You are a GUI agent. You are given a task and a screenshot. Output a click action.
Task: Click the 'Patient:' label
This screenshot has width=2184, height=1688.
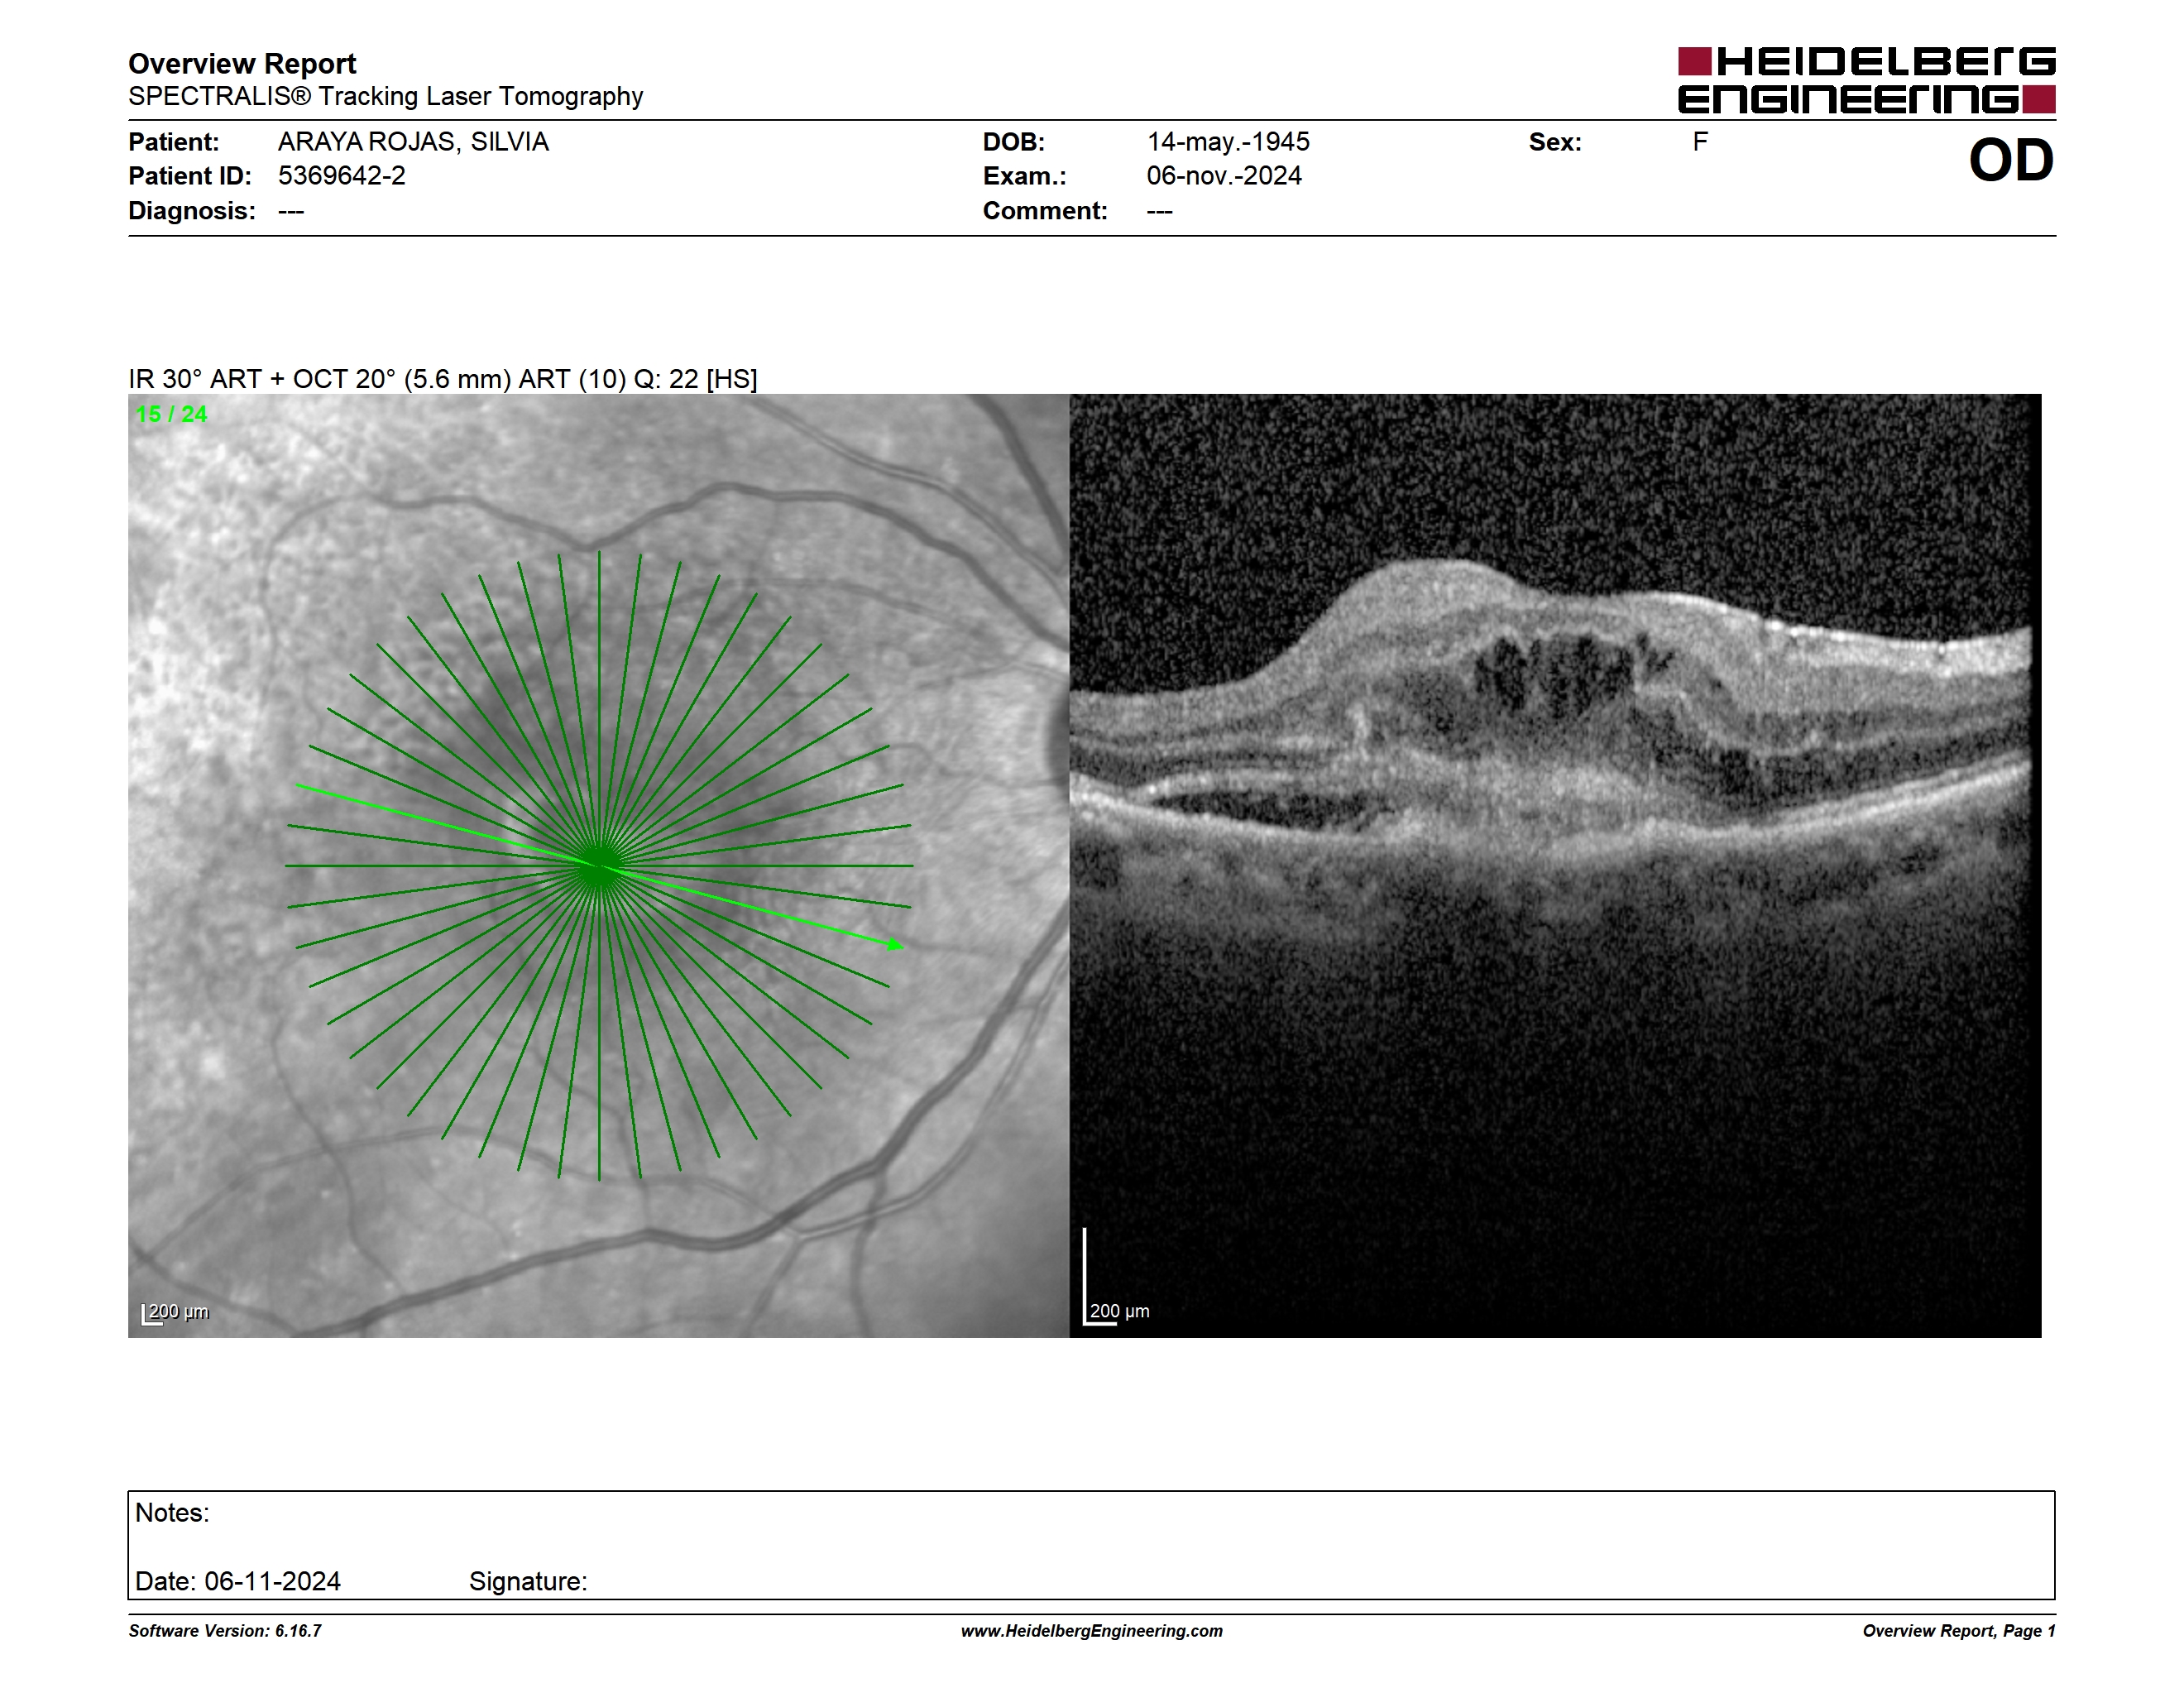click(174, 142)
